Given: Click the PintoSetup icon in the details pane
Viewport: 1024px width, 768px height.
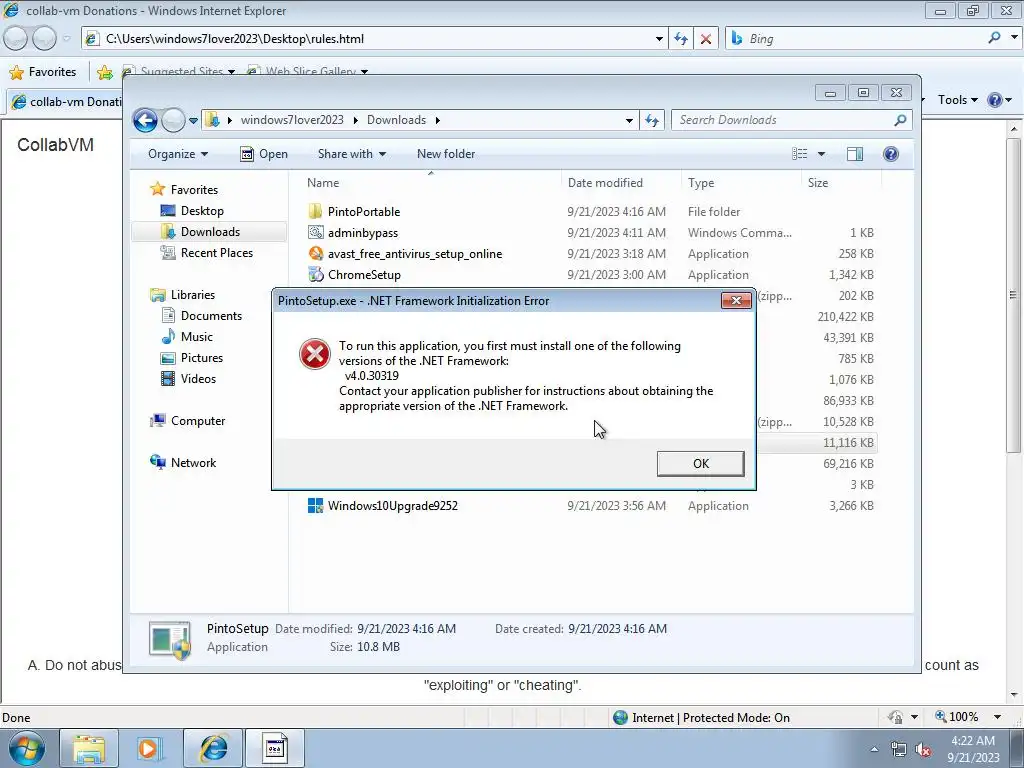Looking at the screenshot, I should (x=170, y=639).
